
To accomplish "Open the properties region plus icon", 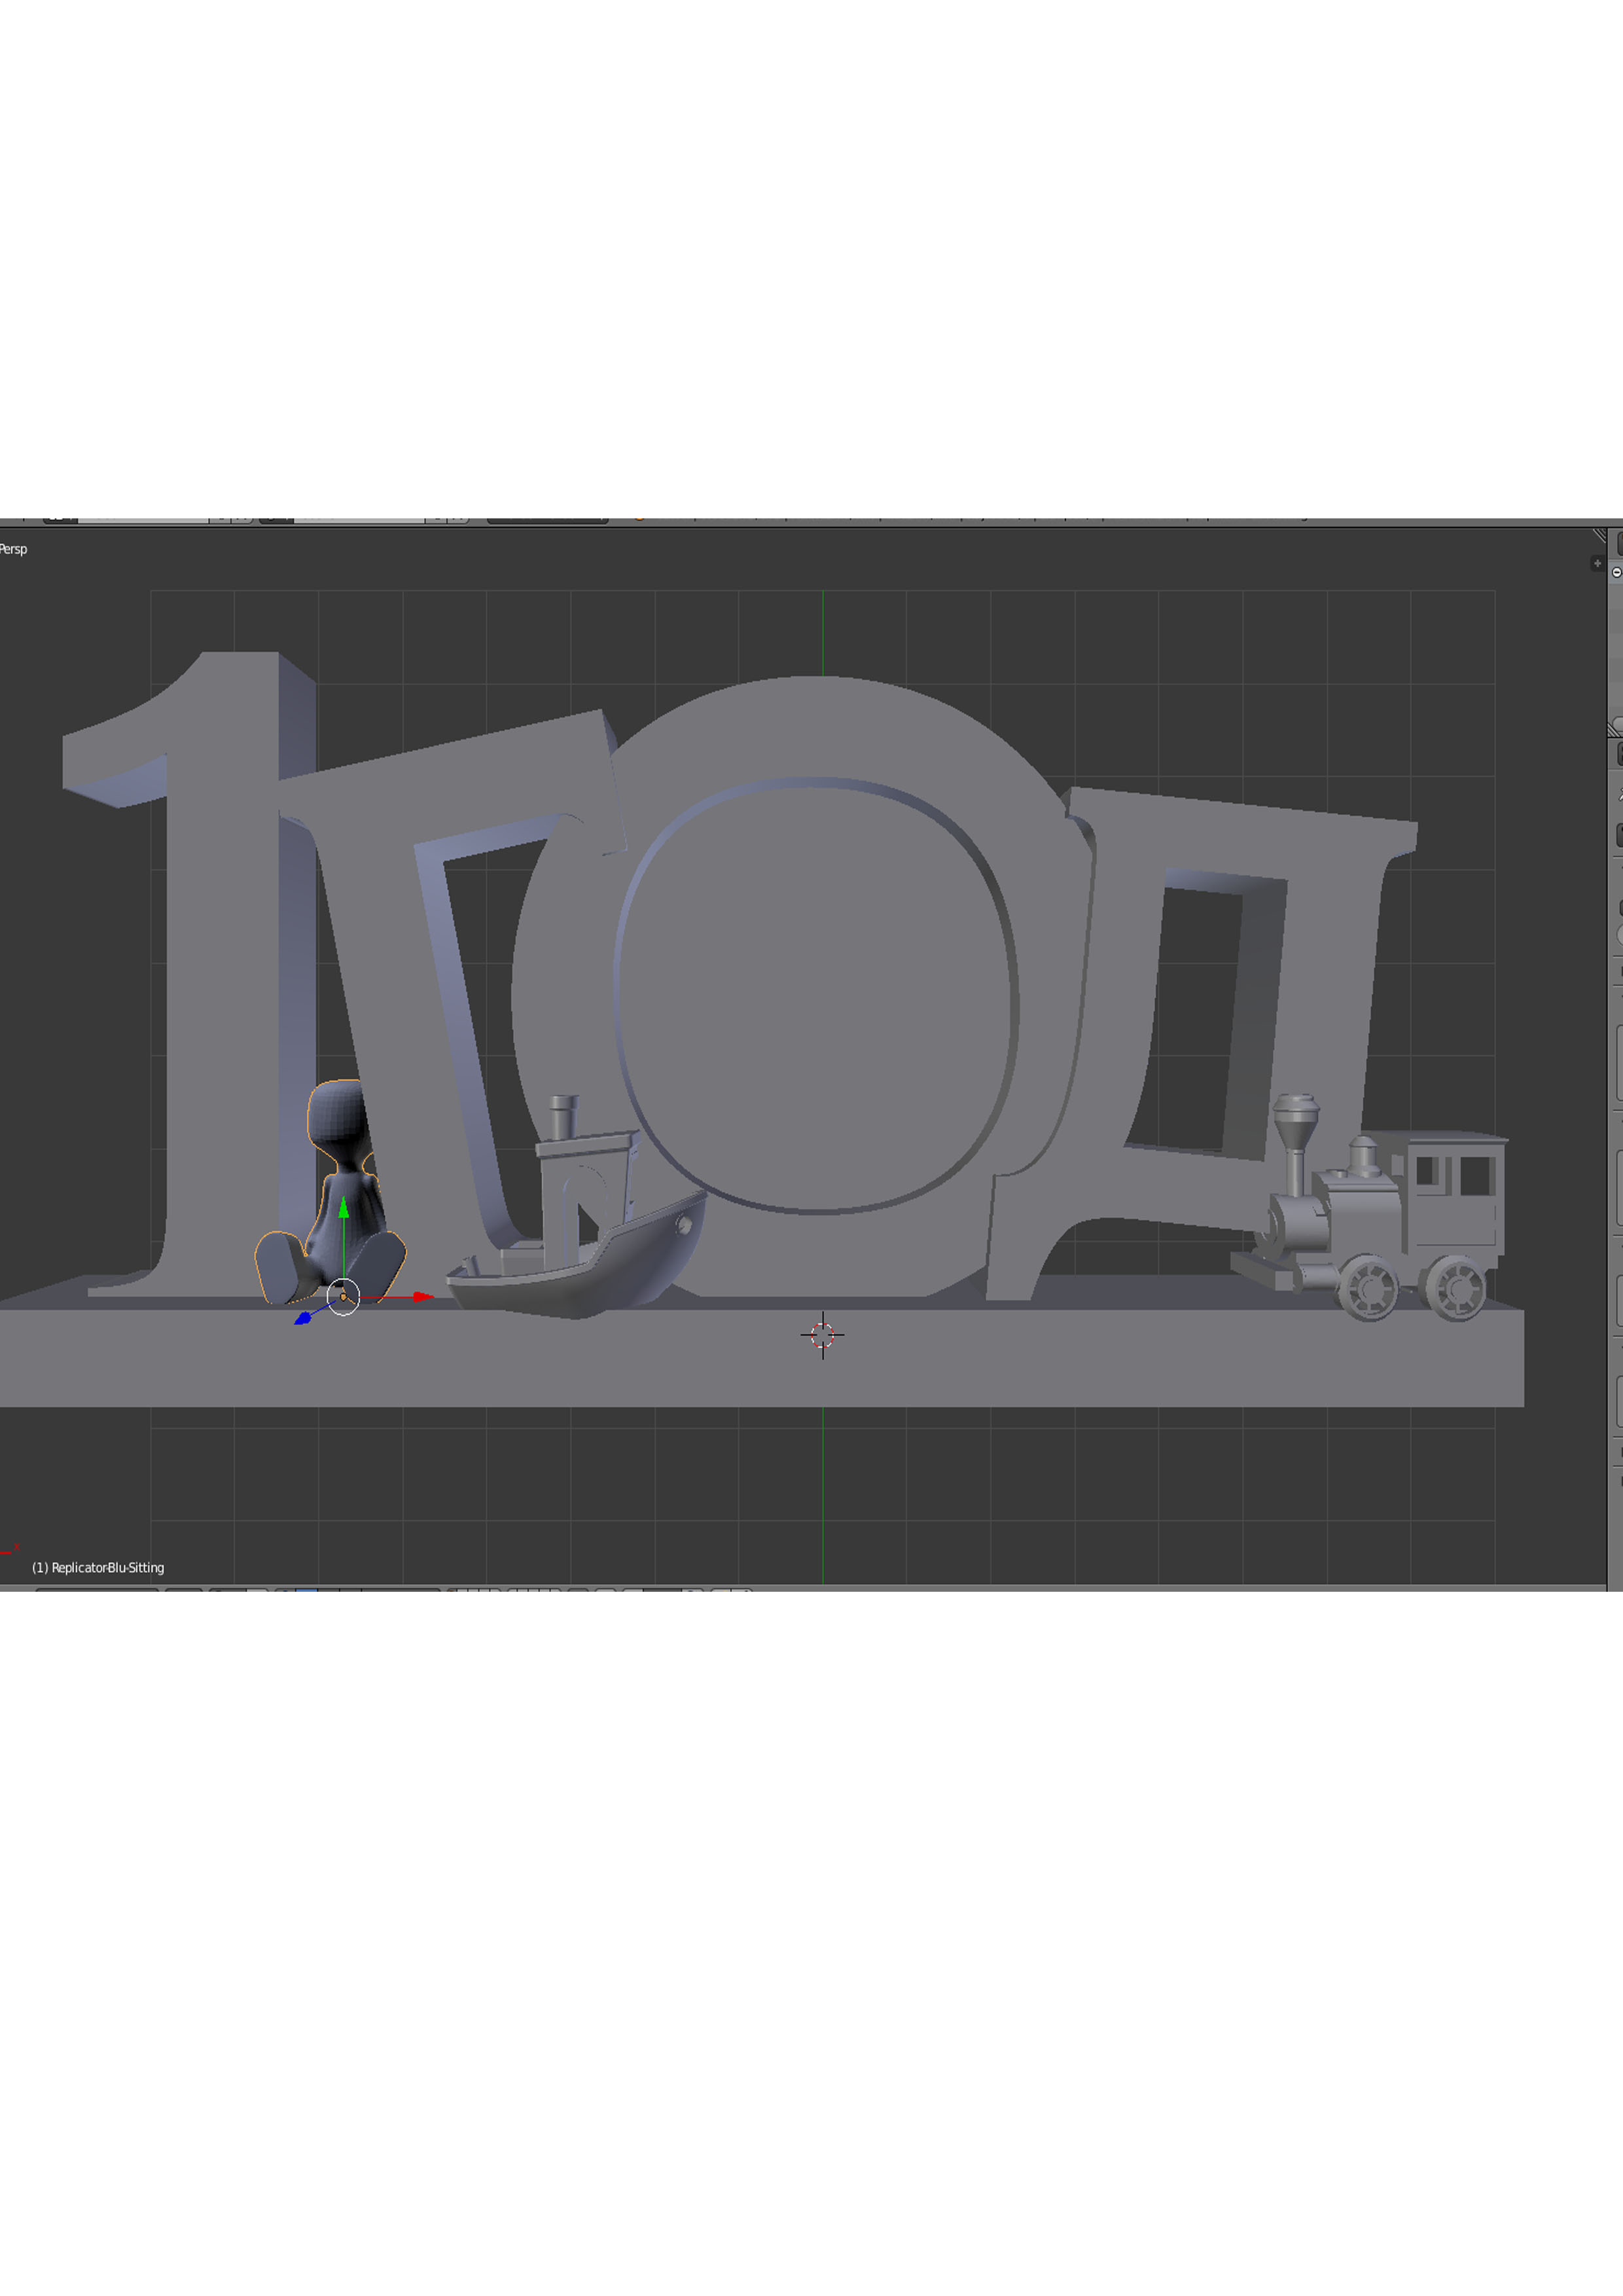I will (1597, 563).
